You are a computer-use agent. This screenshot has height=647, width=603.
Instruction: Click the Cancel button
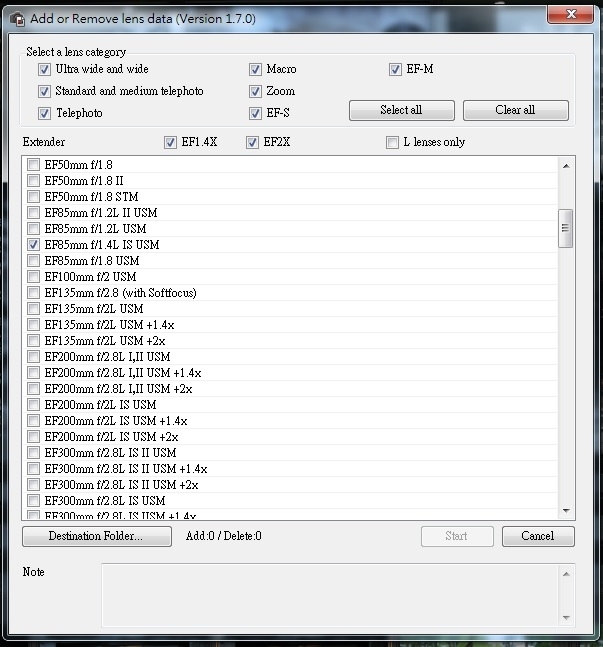(x=538, y=536)
